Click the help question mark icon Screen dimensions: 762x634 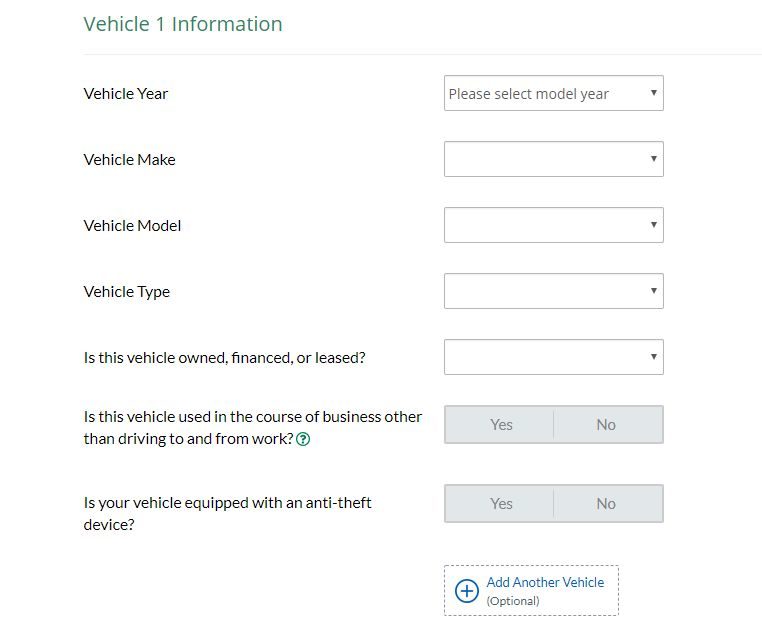303,439
